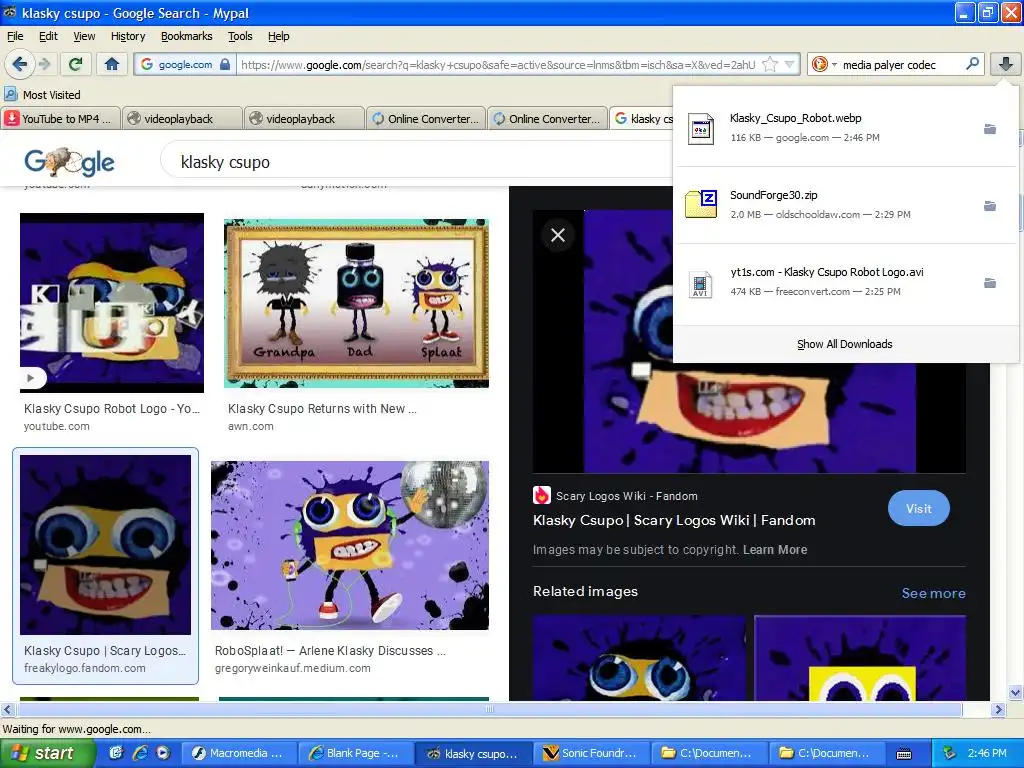Switch to the first videoplayback tab
1024x768 pixels.
pos(182,118)
